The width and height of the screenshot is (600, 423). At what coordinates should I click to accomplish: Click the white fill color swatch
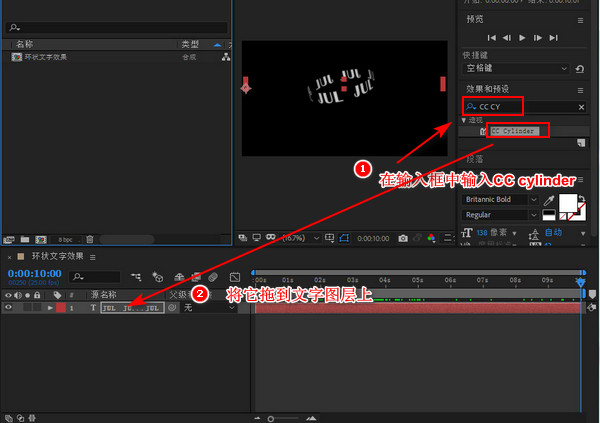coord(568,203)
